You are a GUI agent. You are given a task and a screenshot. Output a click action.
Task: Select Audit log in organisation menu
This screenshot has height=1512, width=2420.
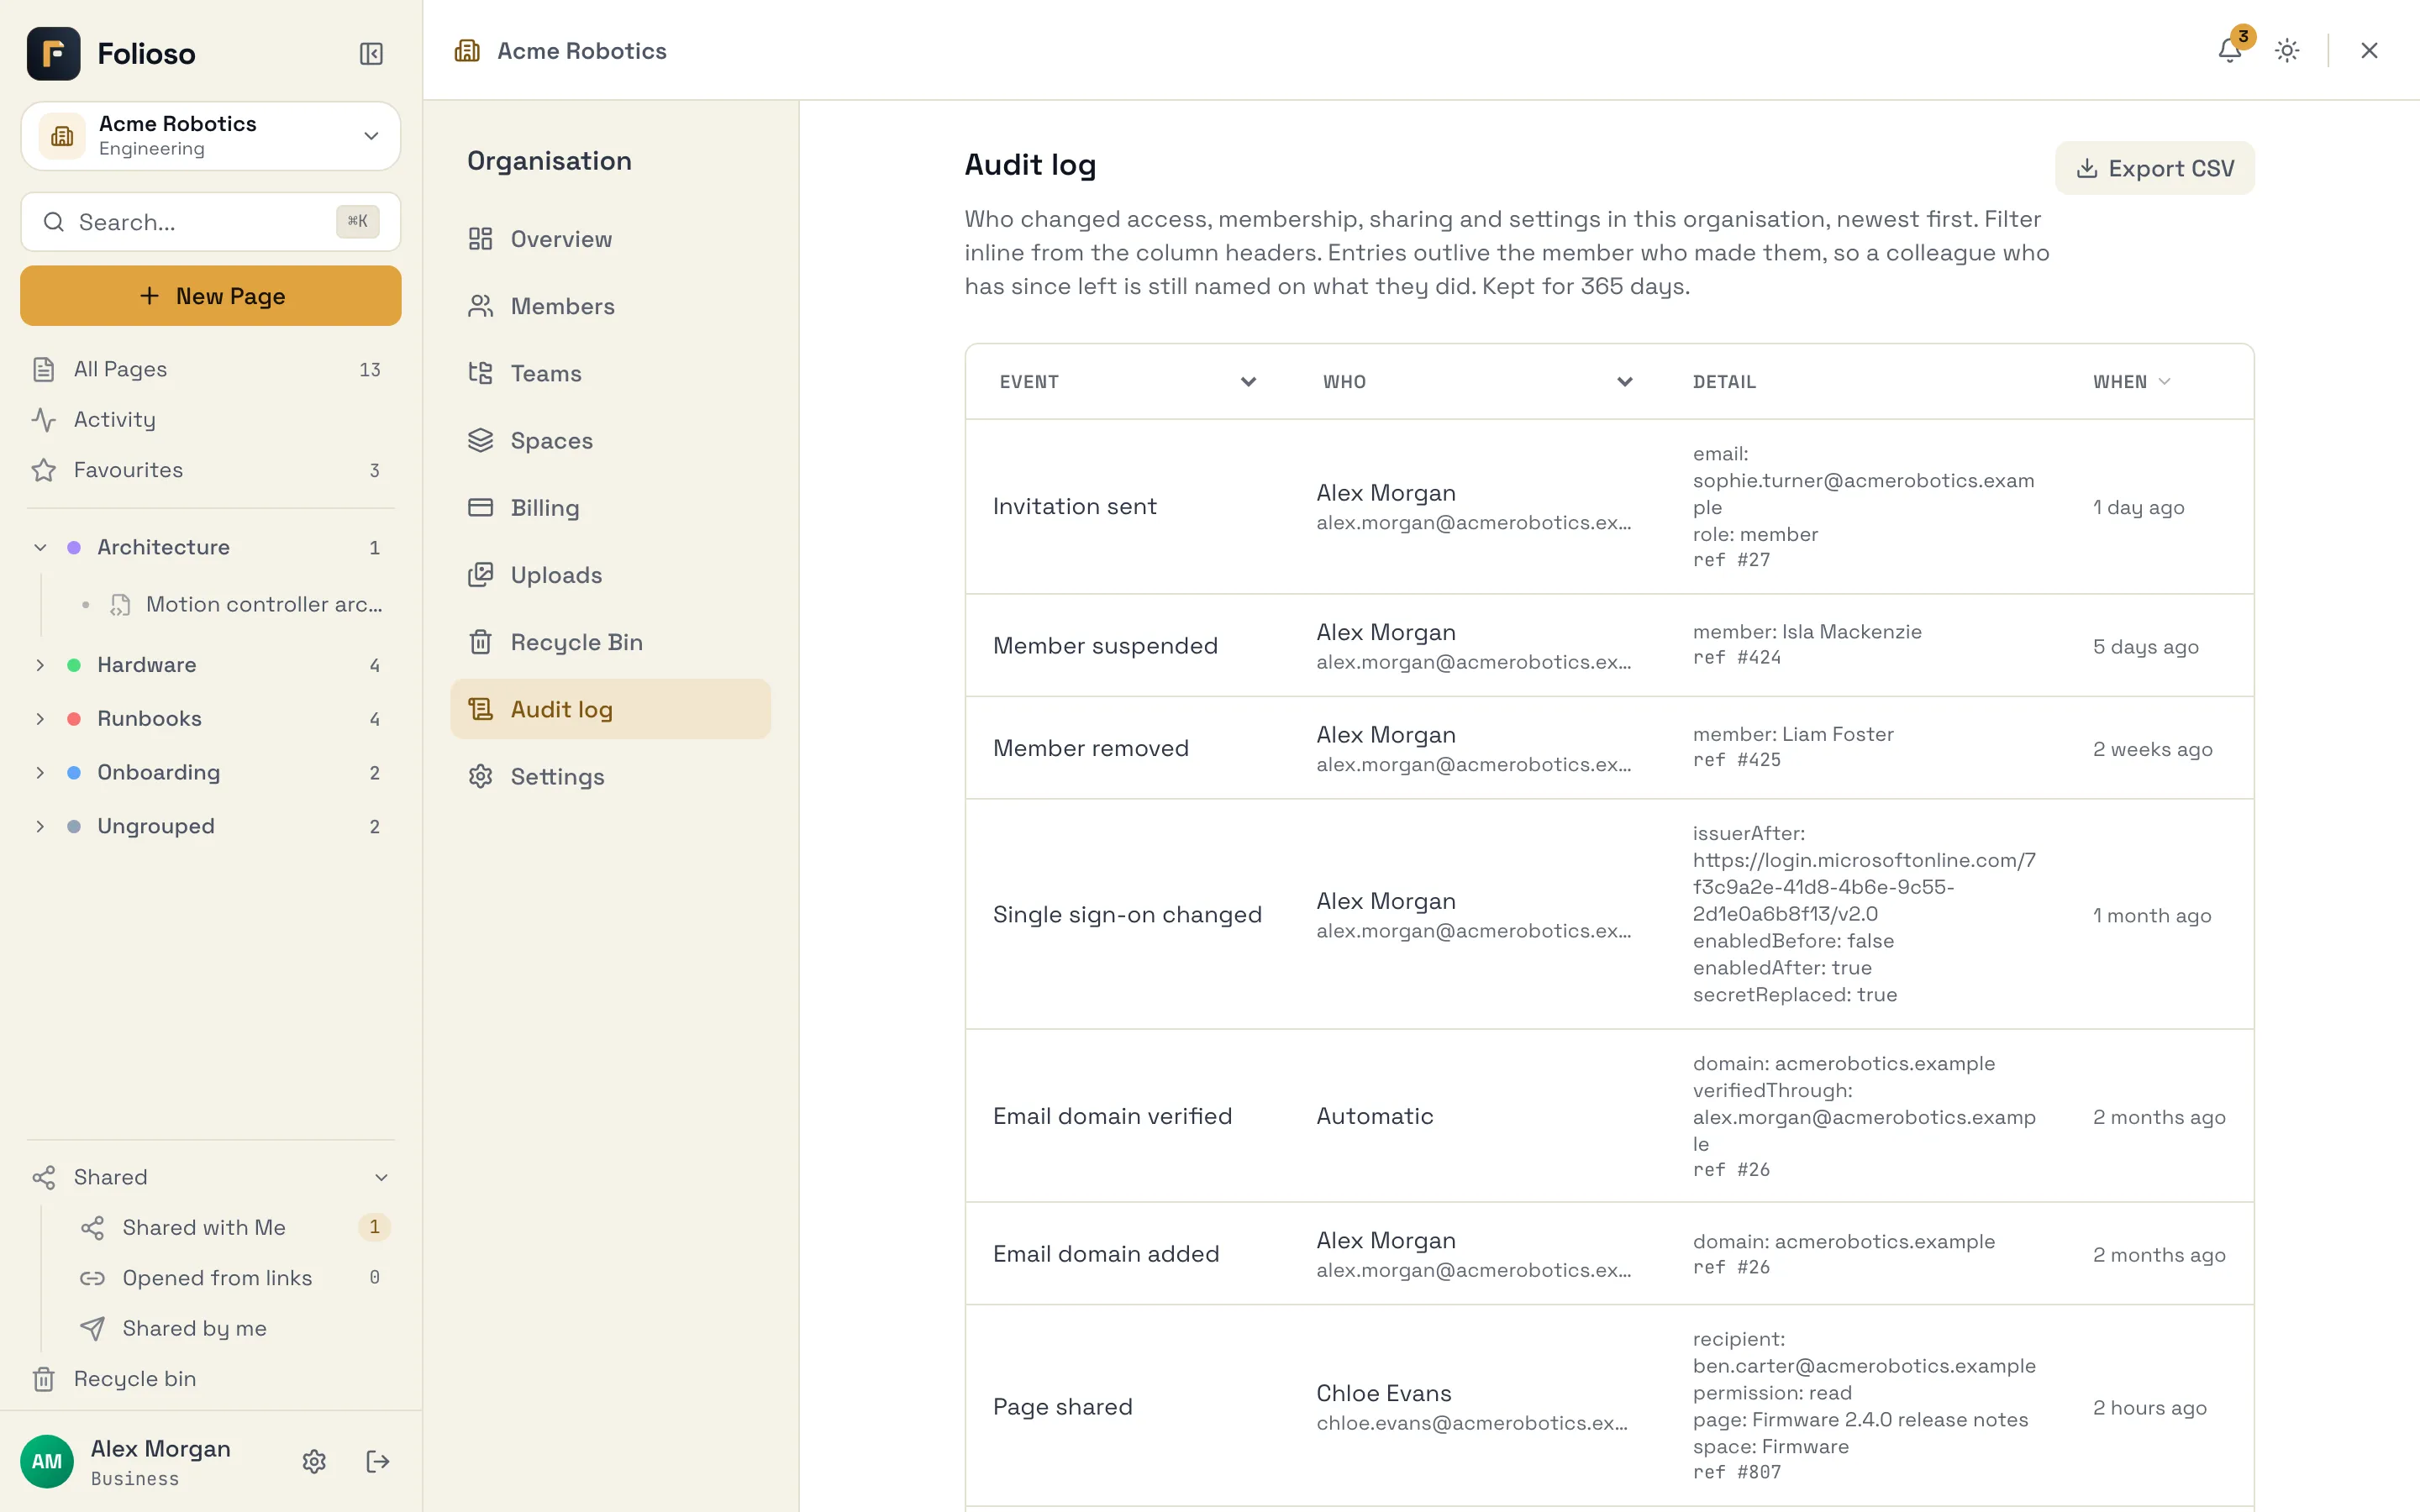click(x=610, y=709)
